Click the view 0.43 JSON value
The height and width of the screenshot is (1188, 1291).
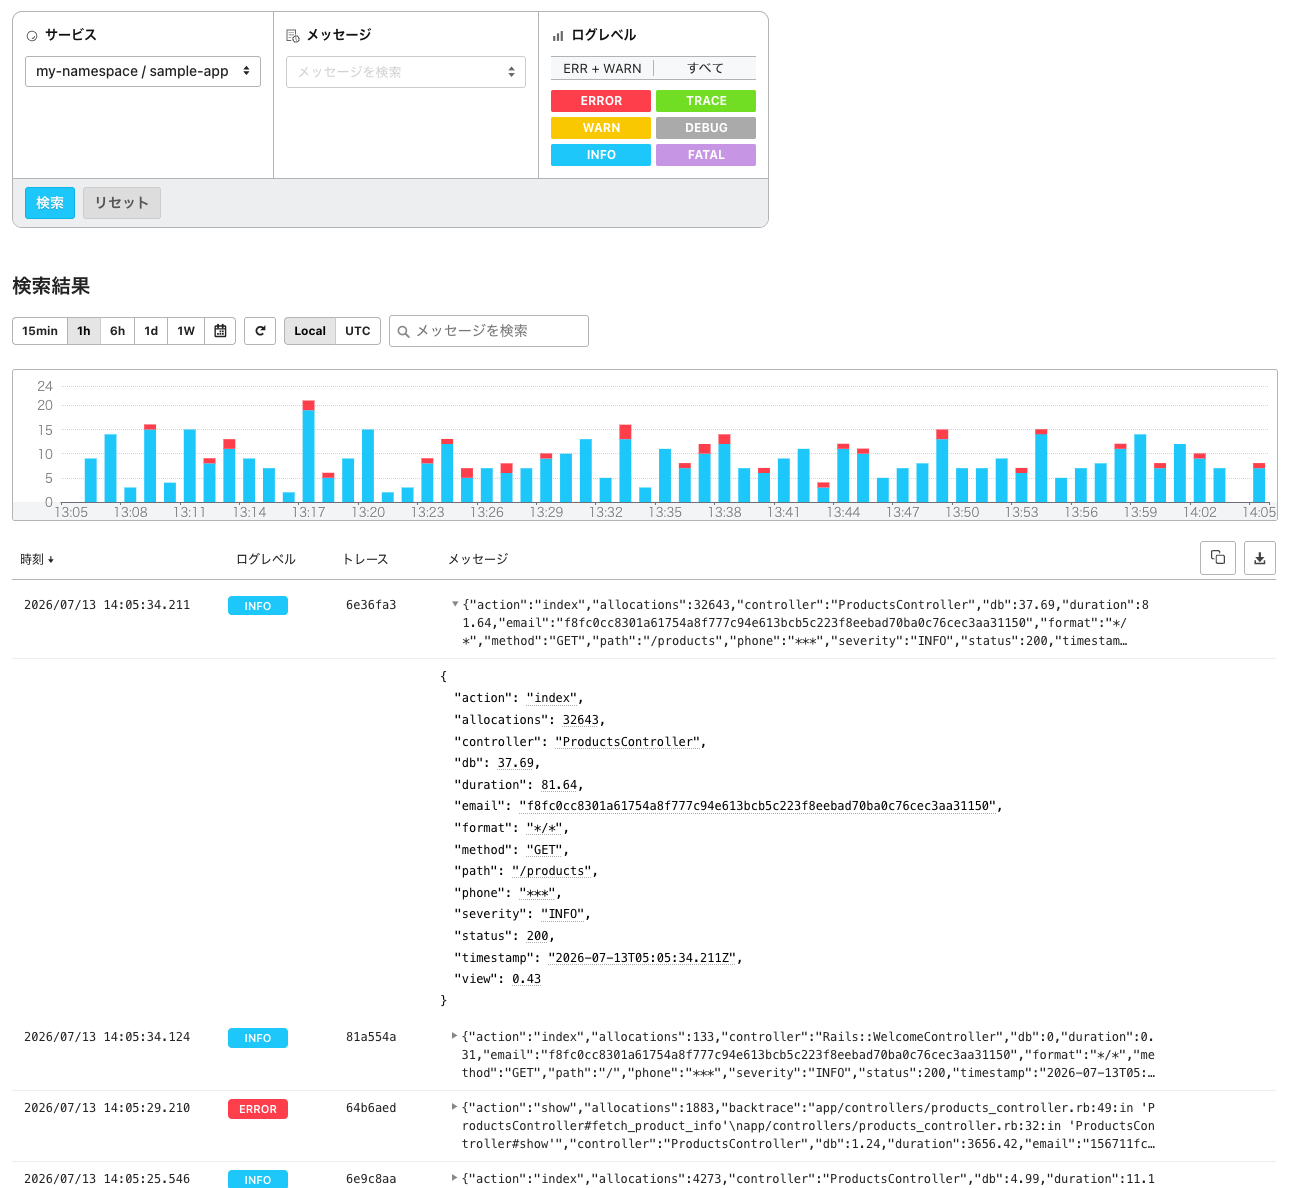pyautogui.click(x=526, y=979)
